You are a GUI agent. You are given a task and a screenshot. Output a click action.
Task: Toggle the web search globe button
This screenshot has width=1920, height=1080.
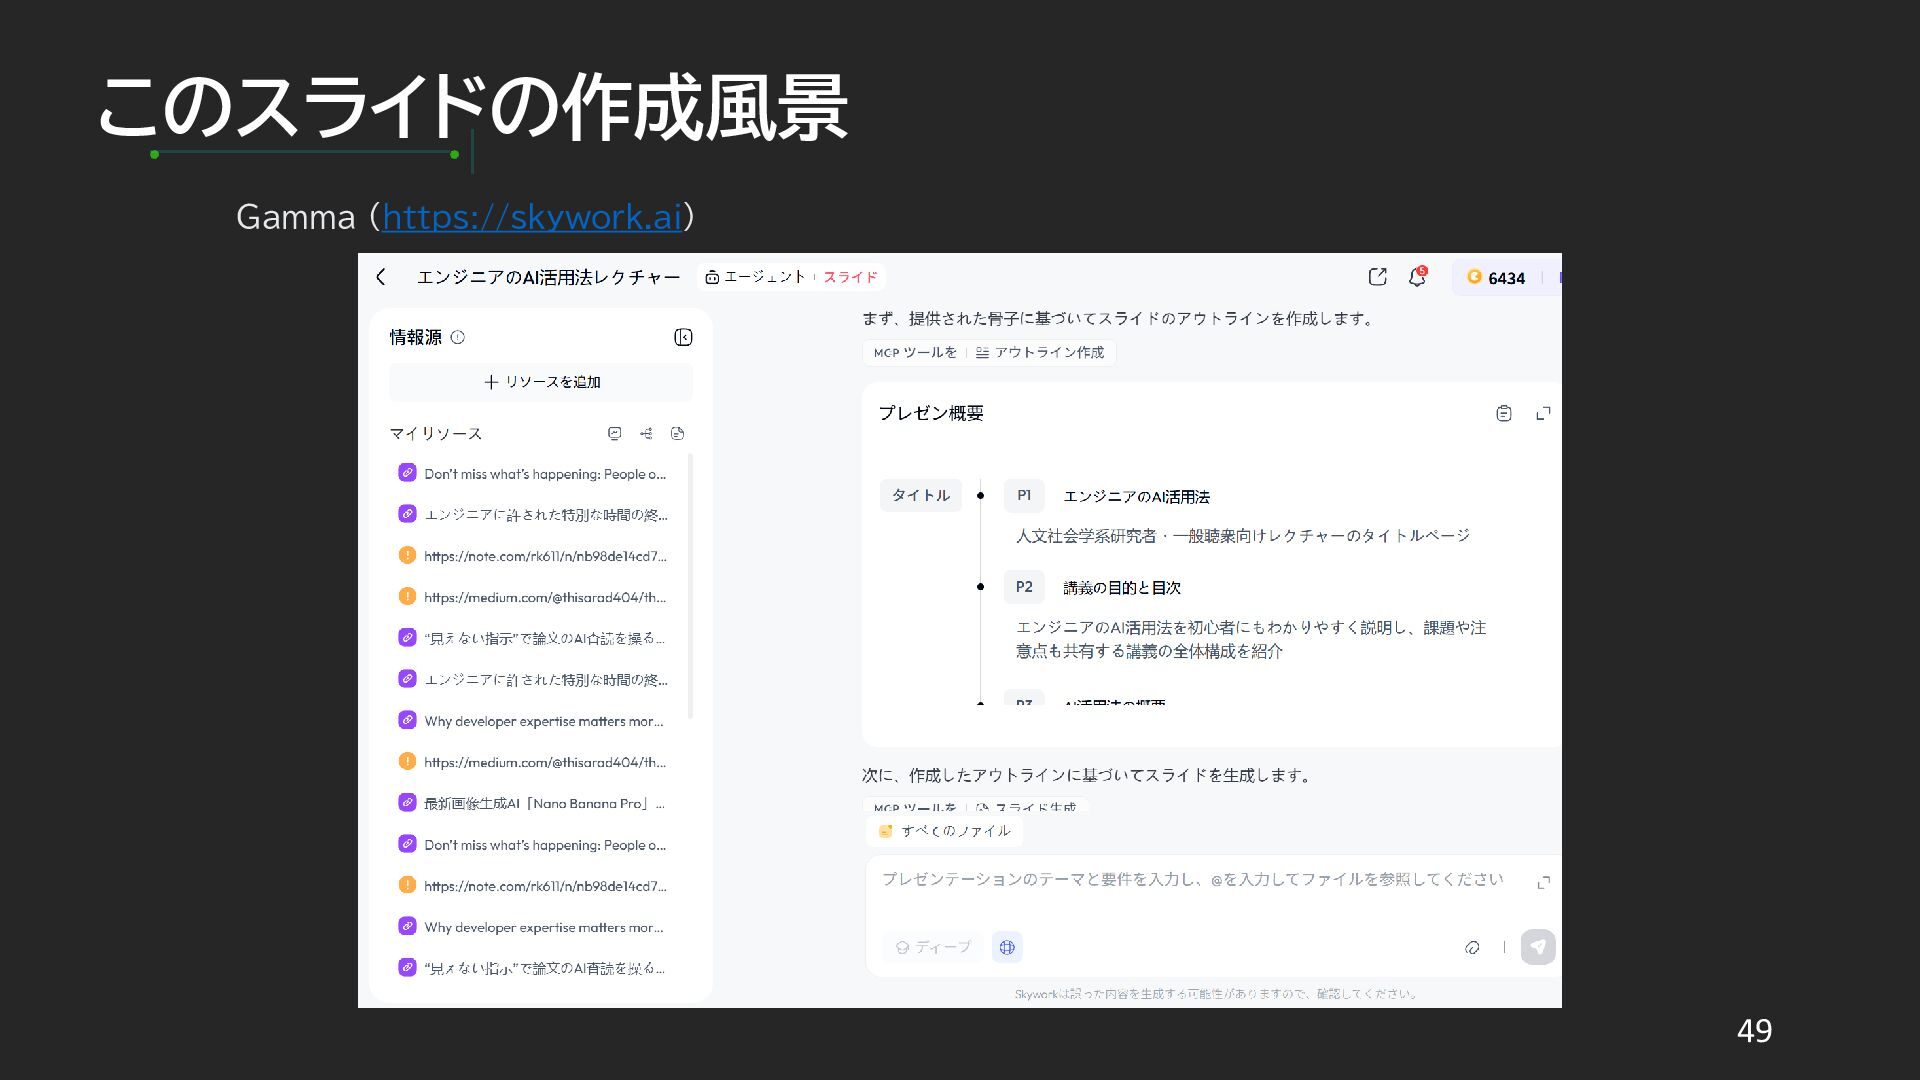[x=1007, y=947]
